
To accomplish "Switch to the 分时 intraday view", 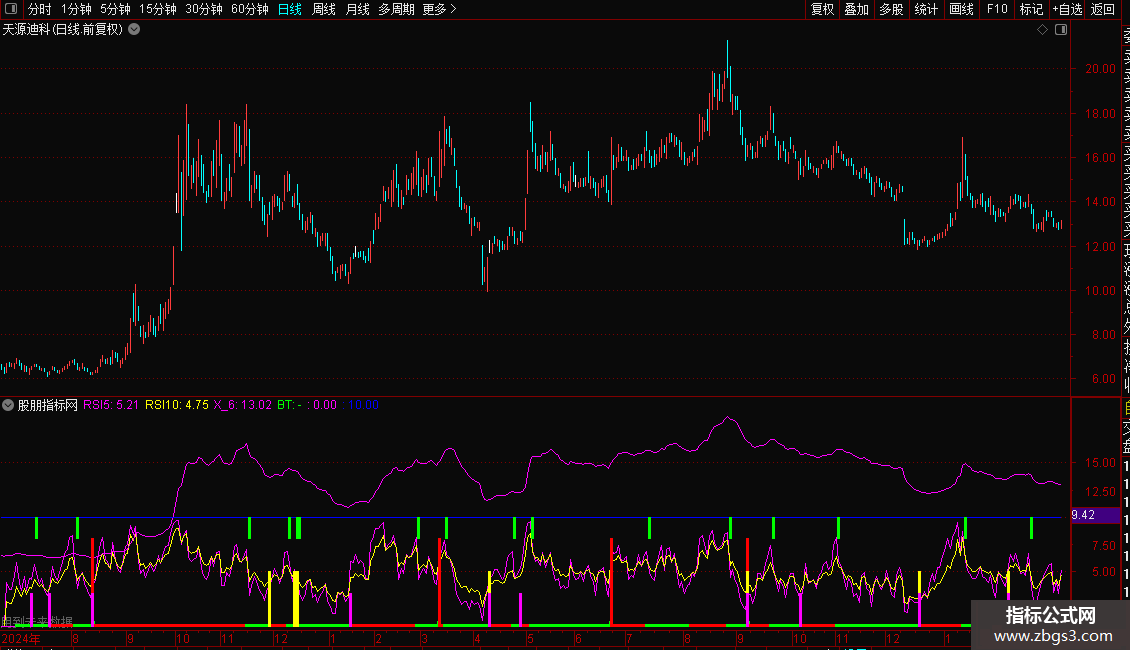I will [x=39, y=9].
